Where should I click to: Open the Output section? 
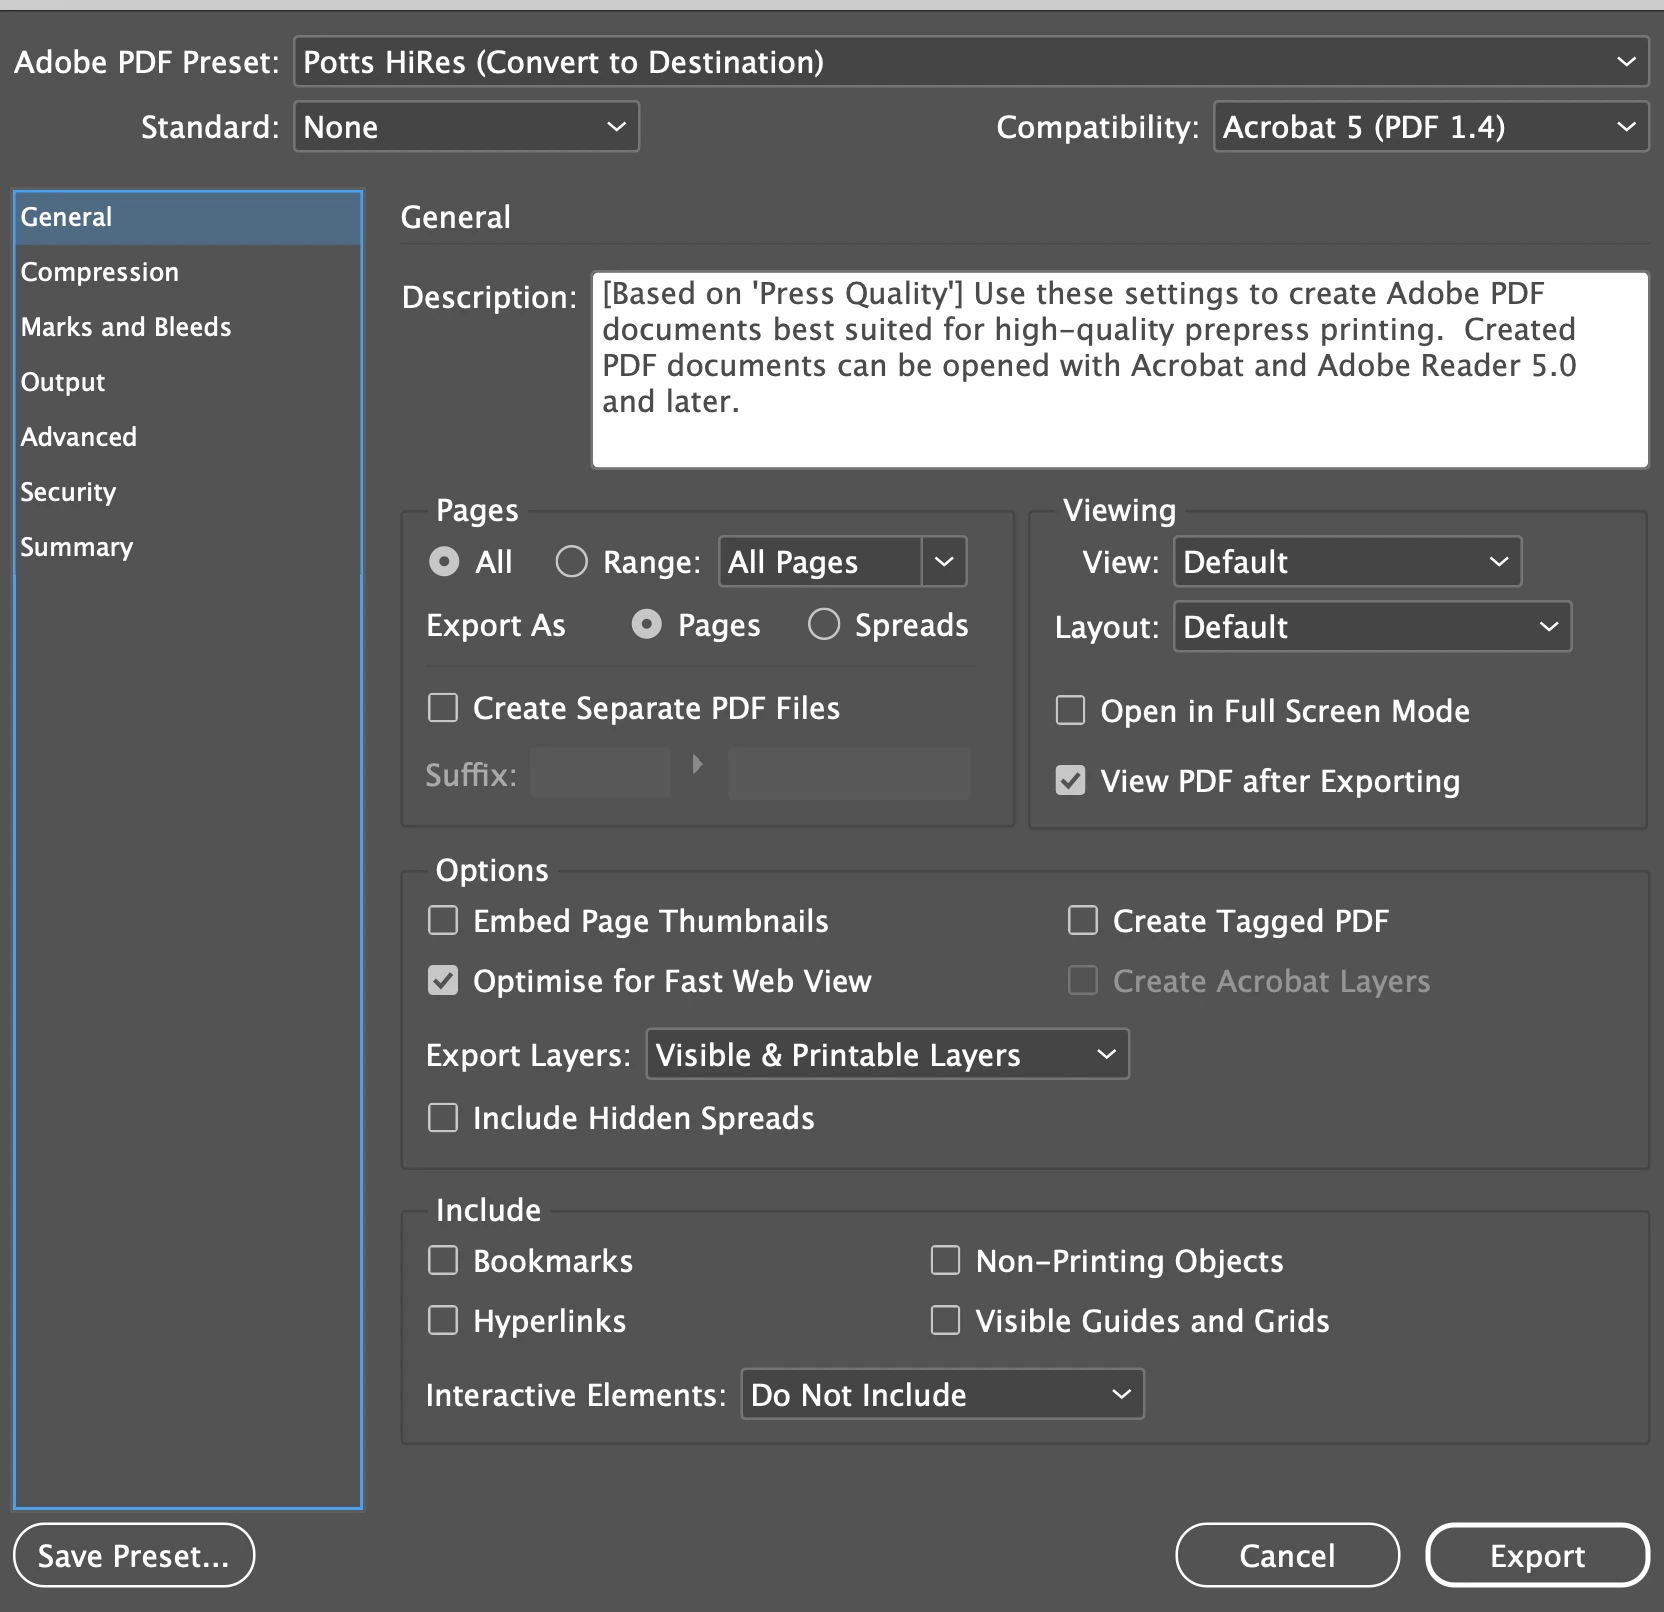coord(188,382)
